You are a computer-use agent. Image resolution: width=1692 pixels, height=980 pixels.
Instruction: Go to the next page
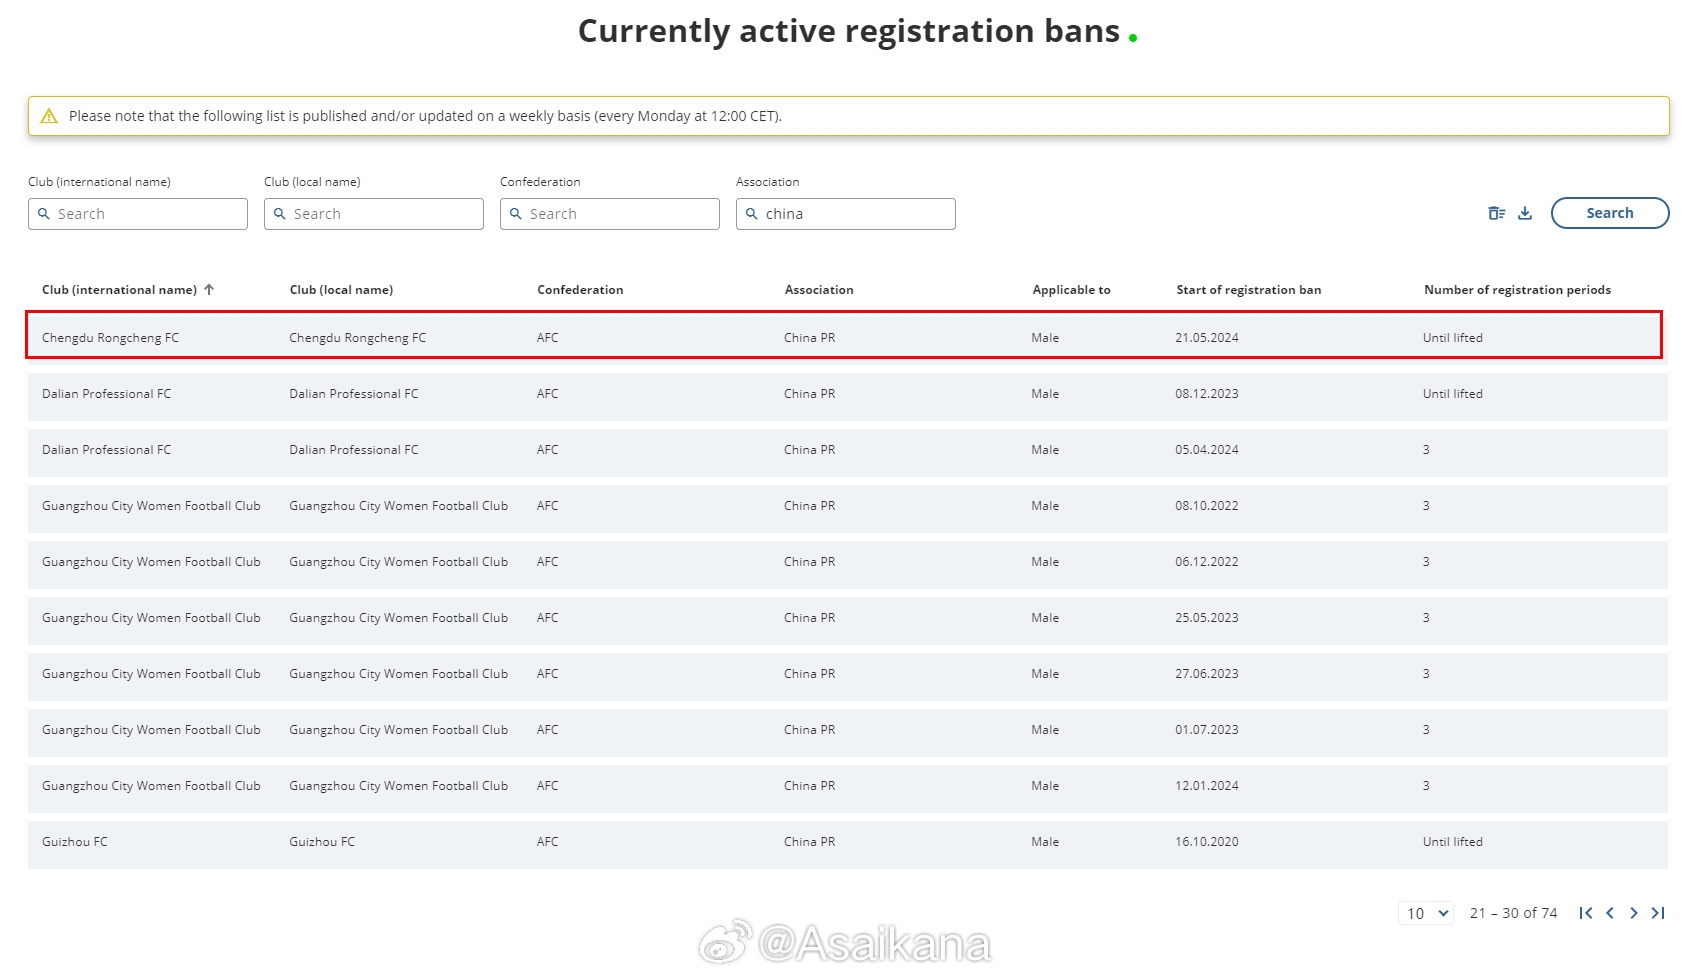tap(1634, 913)
